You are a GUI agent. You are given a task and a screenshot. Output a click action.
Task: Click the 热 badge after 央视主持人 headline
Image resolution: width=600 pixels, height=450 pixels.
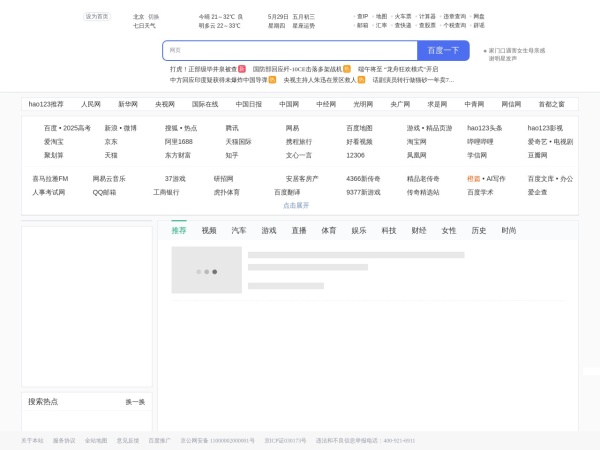(361, 80)
